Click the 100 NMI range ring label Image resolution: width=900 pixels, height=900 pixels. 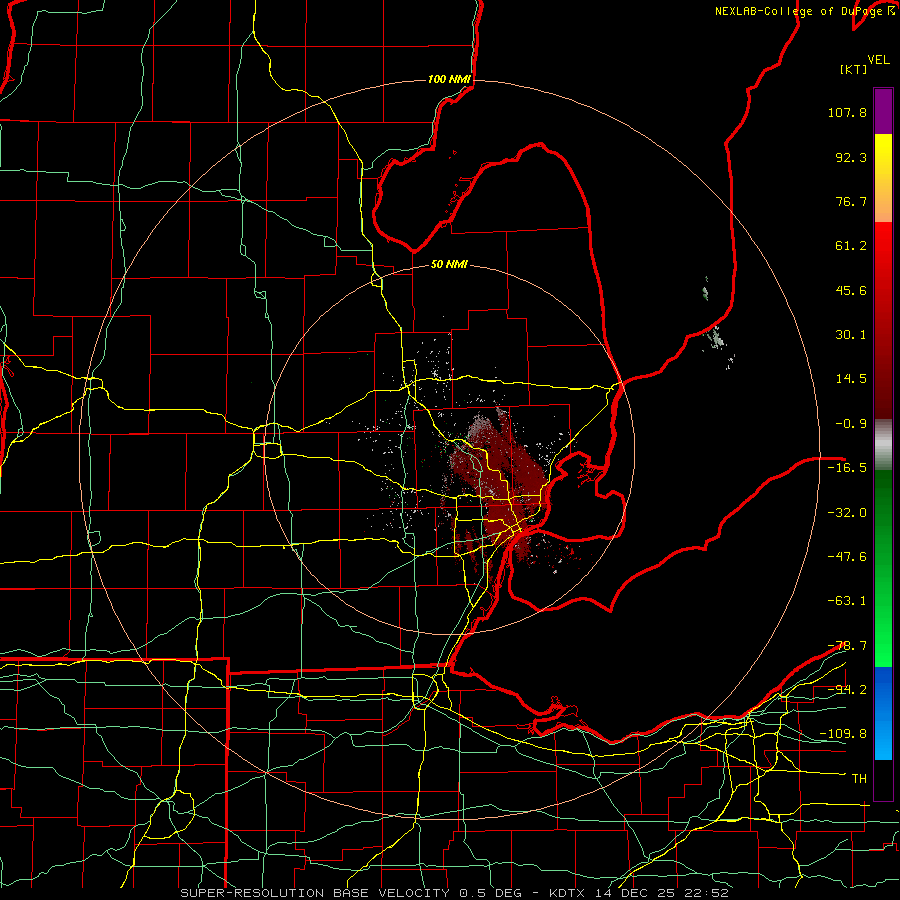click(449, 79)
